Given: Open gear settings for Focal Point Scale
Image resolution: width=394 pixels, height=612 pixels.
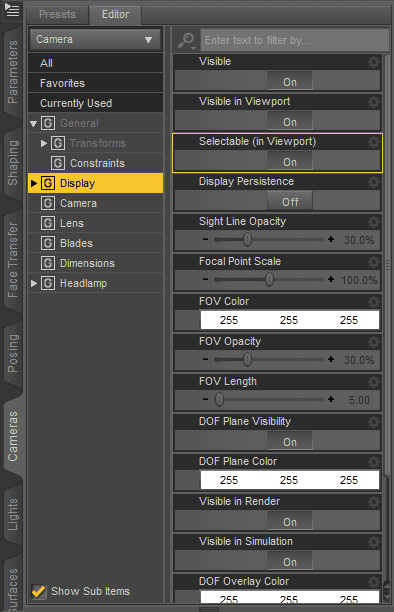Looking at the screenshot, I should [x=374, y=262].
